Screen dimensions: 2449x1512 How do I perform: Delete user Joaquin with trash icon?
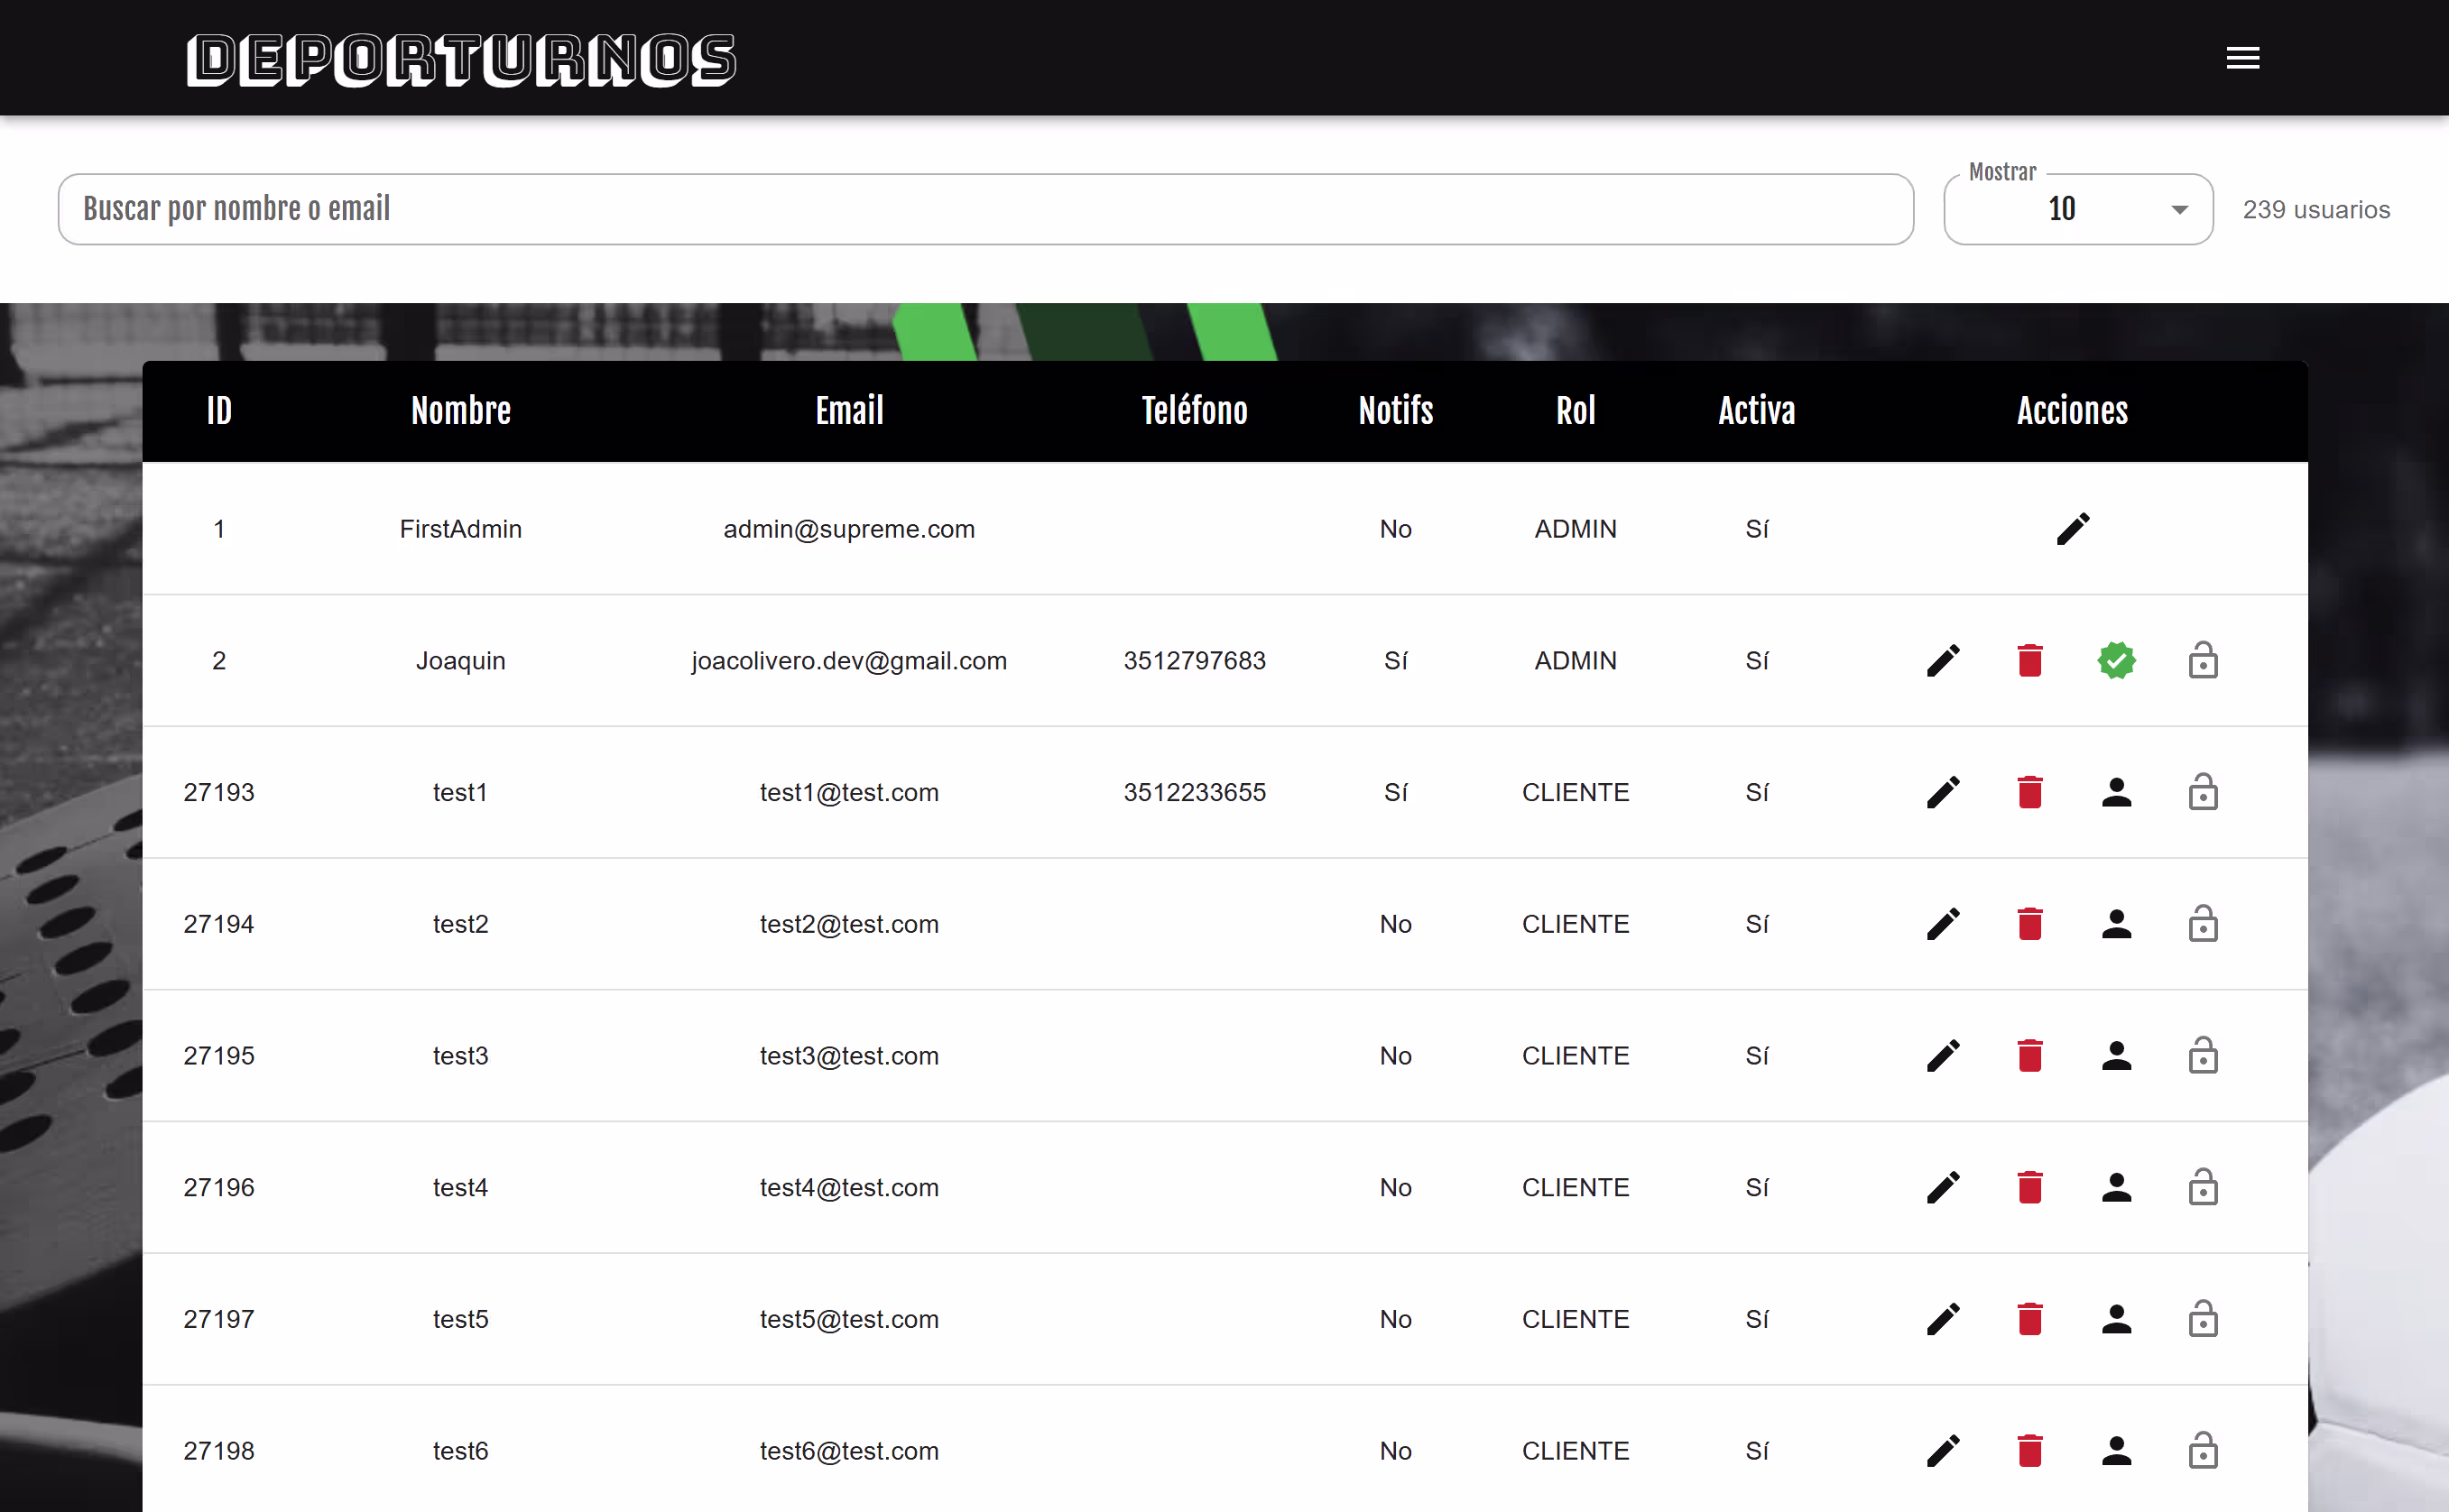2029,661
